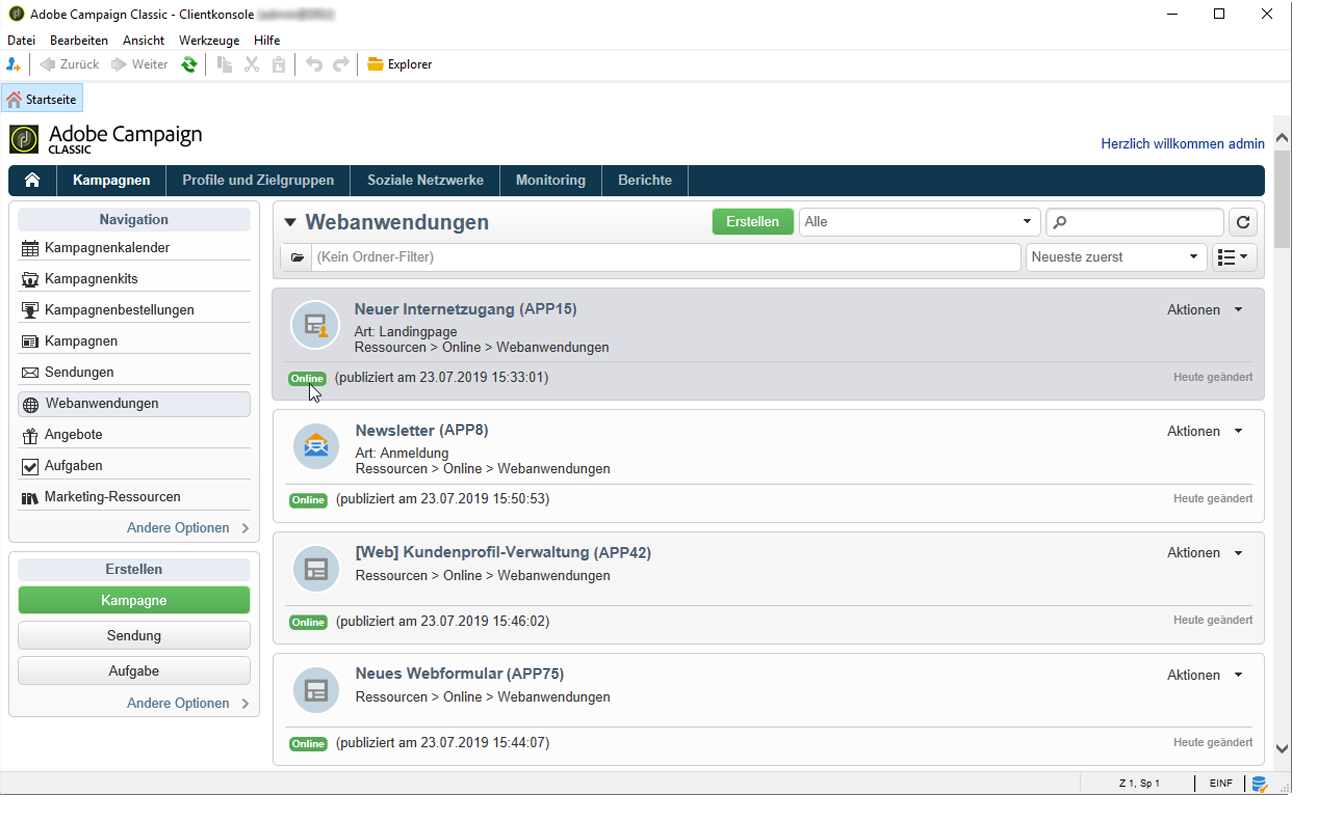Open the Ansicht menu
Viewport: 1321px width, 818px height.
pos(144,41)
